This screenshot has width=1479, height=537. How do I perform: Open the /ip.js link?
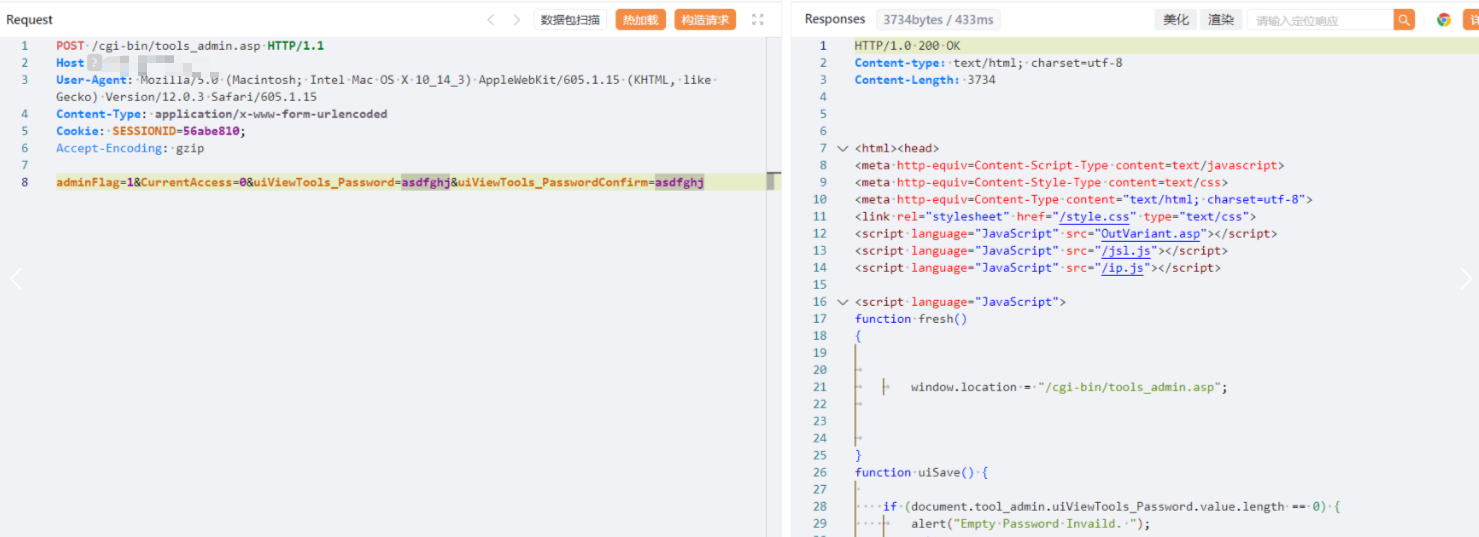pyautogui.click(x=1124, y=267)
